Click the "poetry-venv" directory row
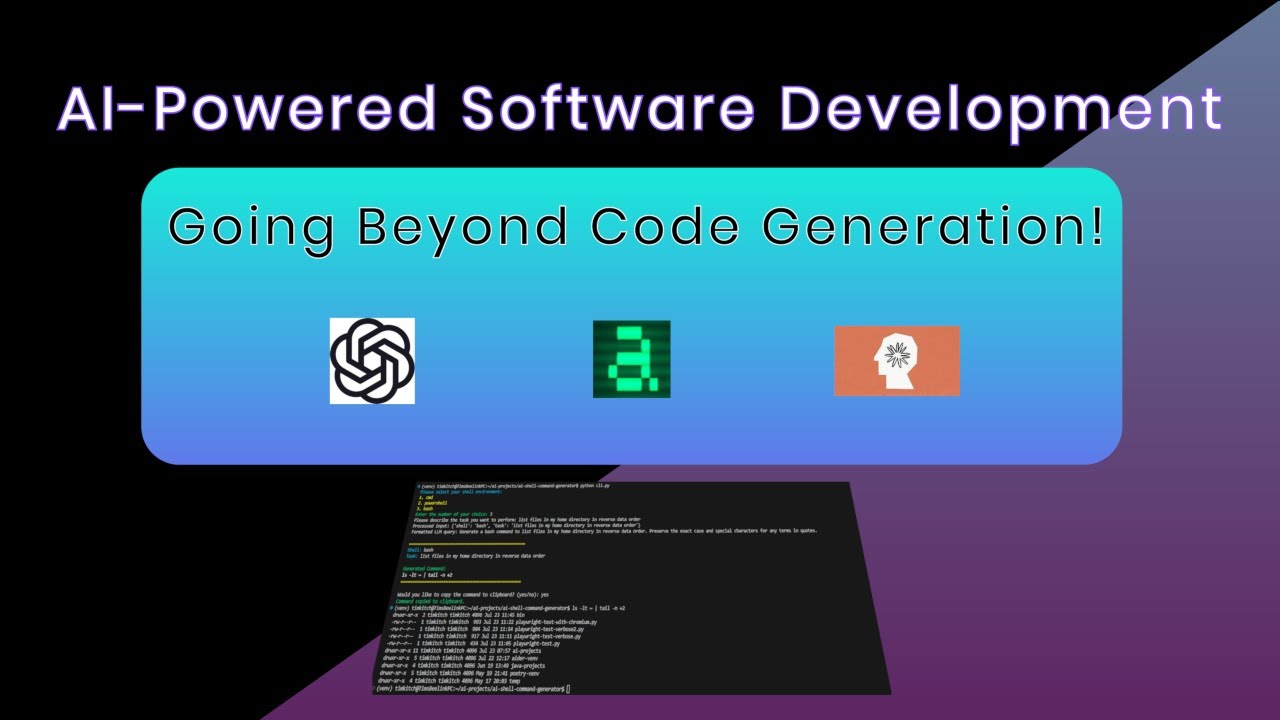Image resolution: width=1280 pixels, height=720 pixels. (458, 673)
